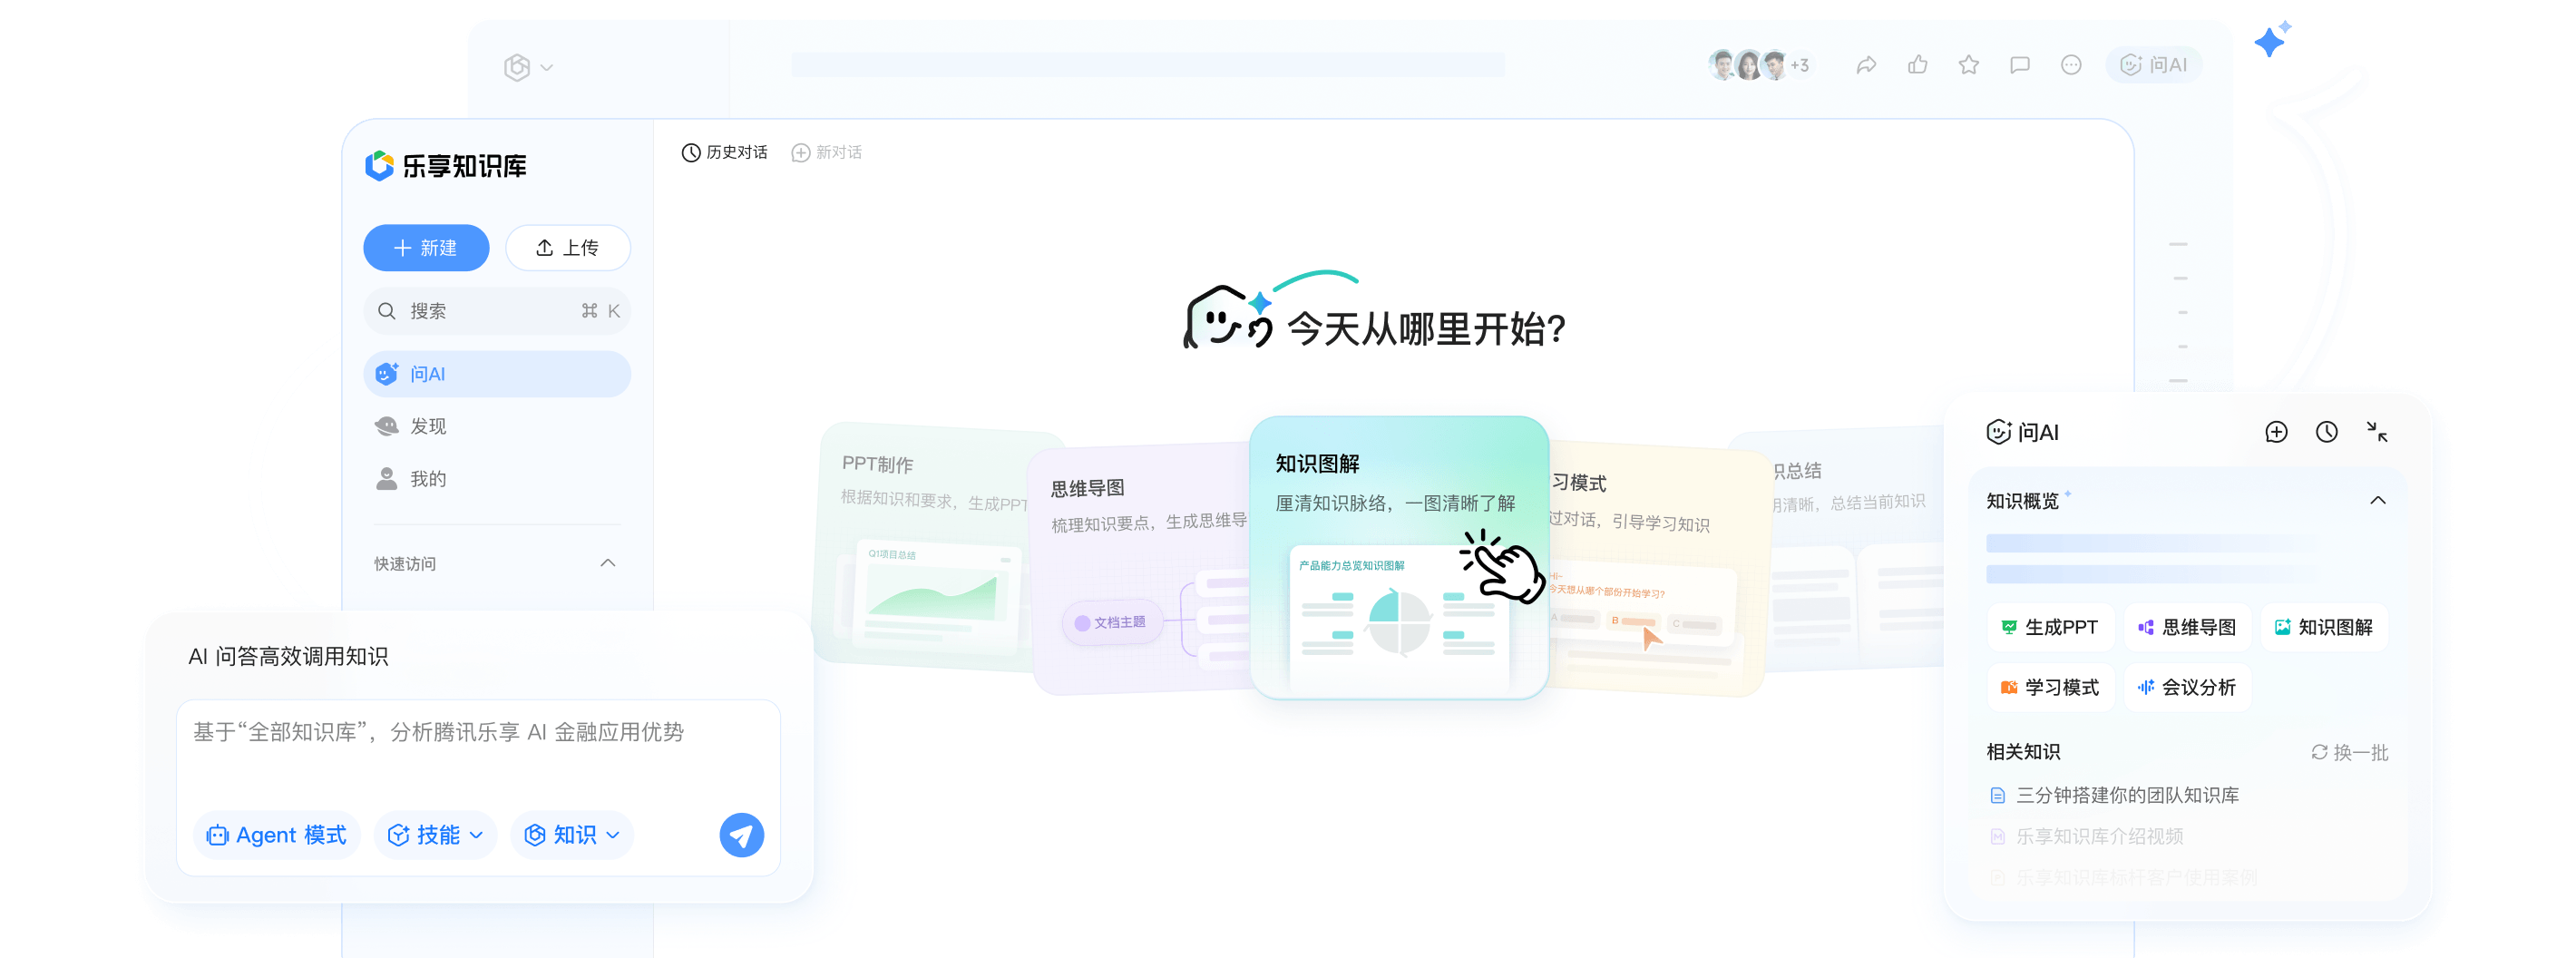Toggle Agent 模式 in the input box
The height and width of the screenshot is (958, 2576).
[277, 835]
